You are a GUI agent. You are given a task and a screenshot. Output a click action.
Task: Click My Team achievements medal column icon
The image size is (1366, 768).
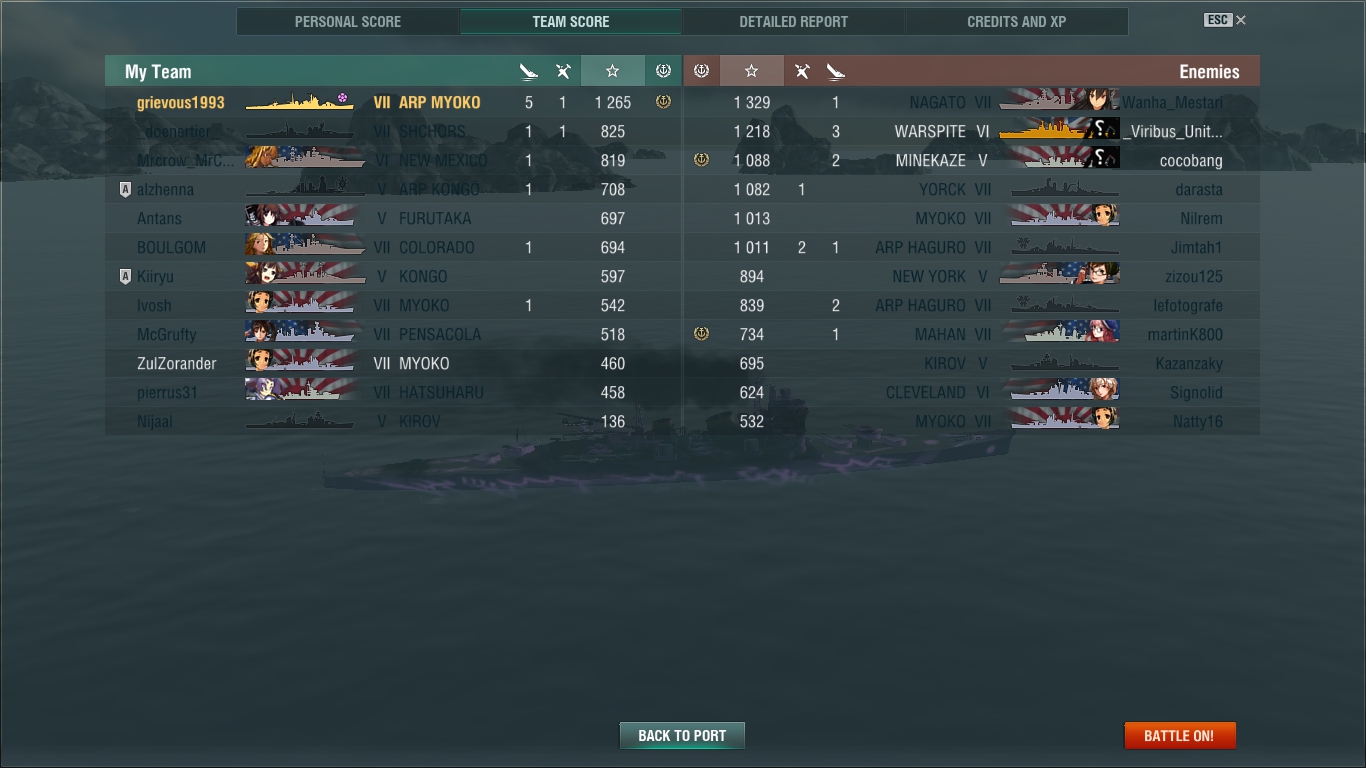(663, 71)
